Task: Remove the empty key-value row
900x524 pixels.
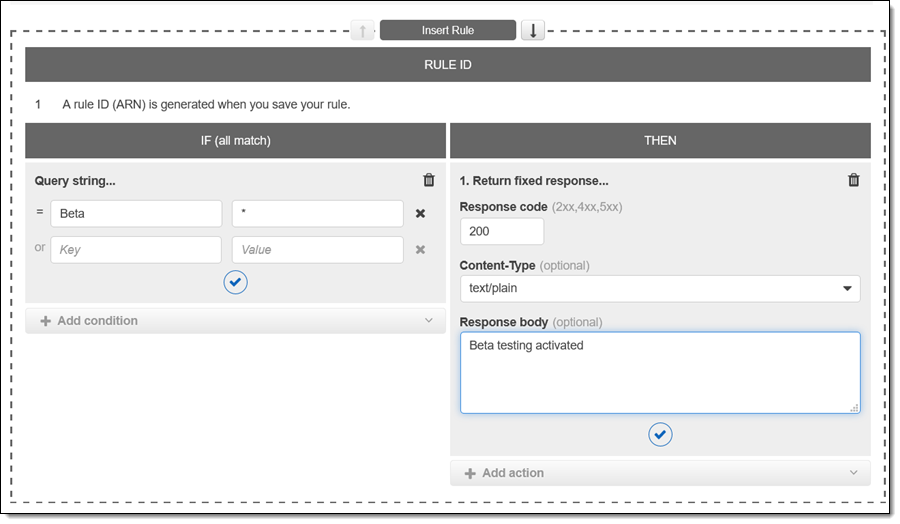Action: (421, 250)
